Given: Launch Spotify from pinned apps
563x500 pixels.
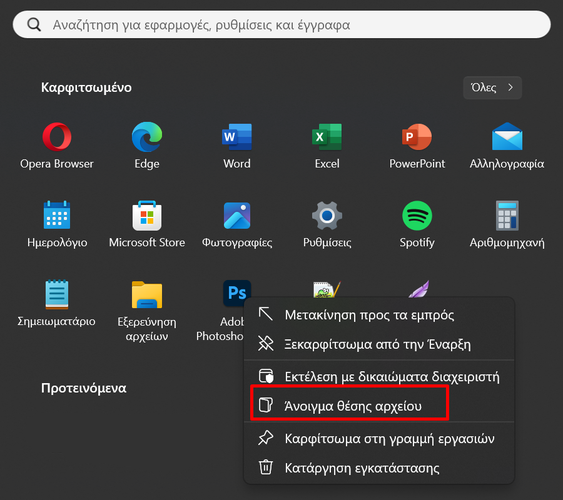Looking at the screenshot, I should click(417, 224).
